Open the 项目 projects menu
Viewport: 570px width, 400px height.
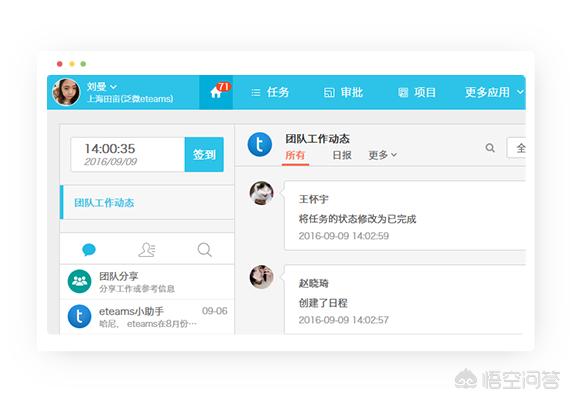tap(417, 92)
